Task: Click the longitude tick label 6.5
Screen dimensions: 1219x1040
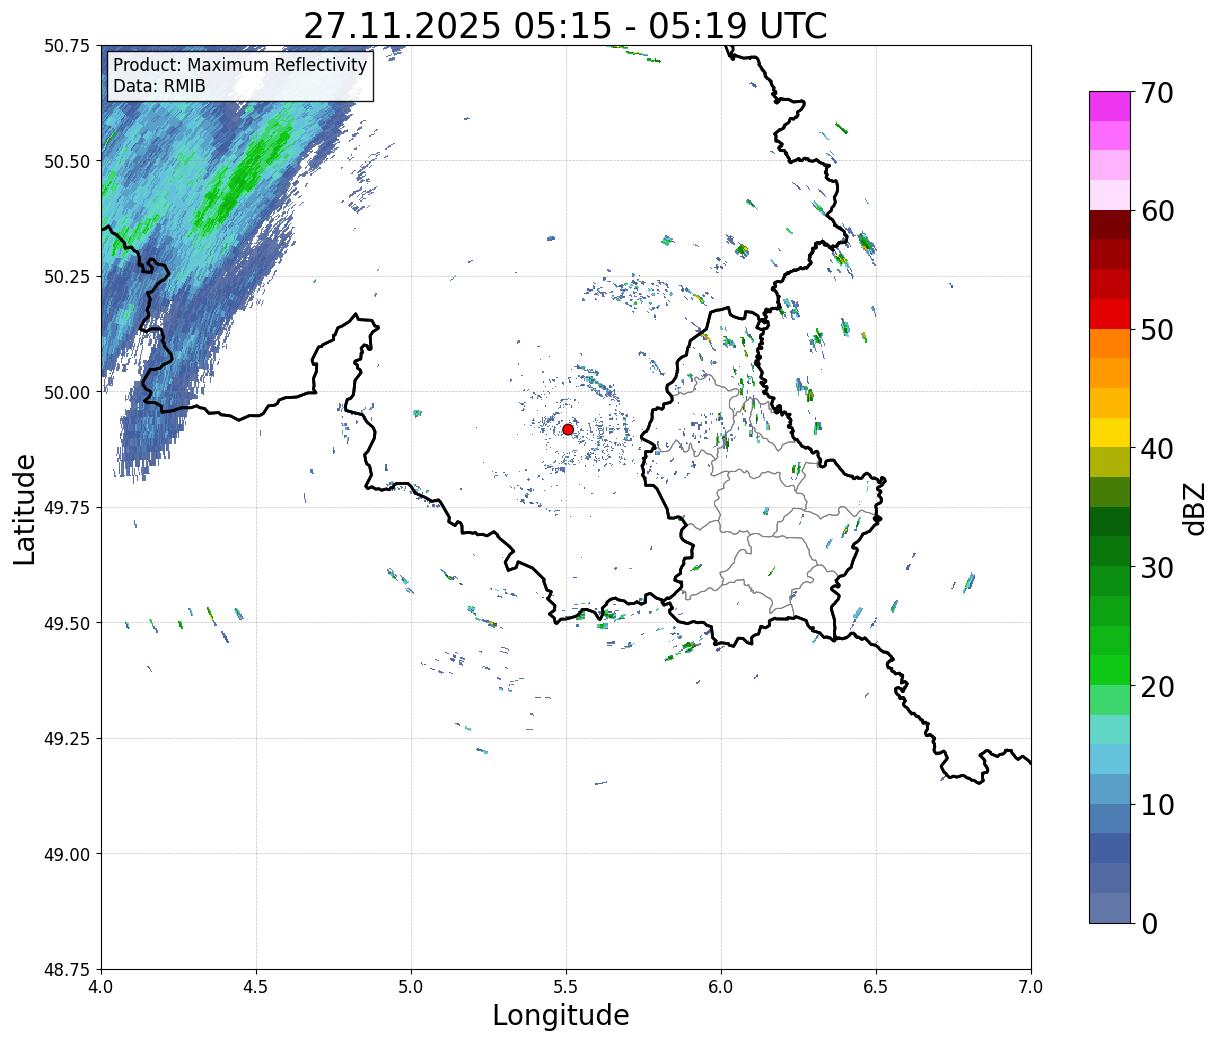Action: point(876,987)
